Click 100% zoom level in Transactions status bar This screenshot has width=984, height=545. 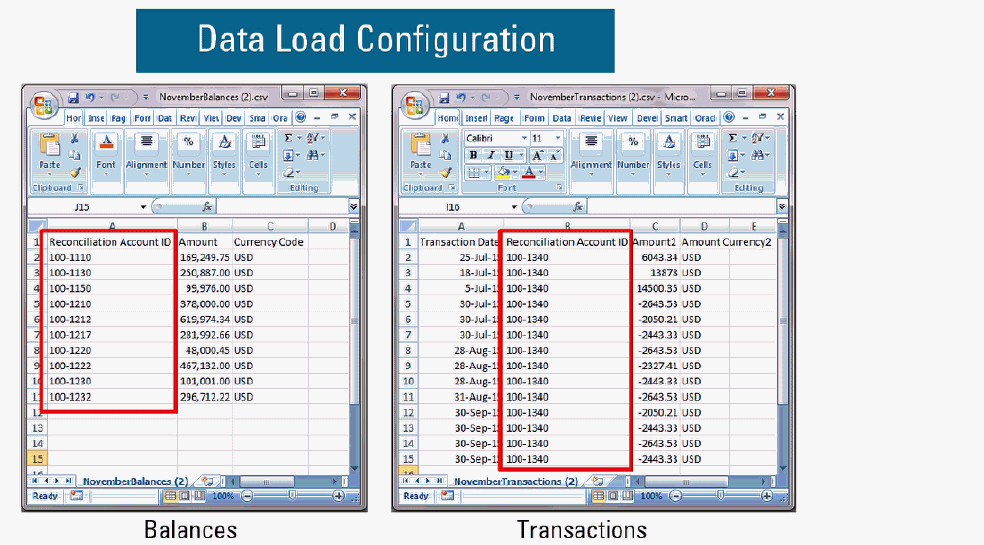tap(651, 496)
